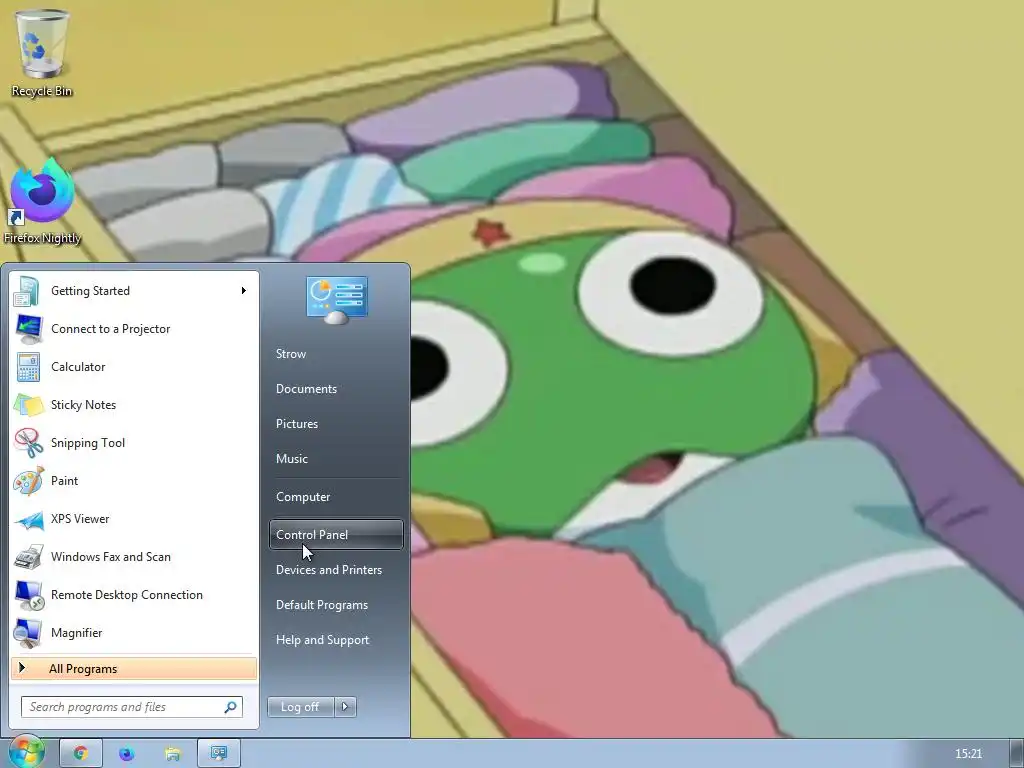The image size is (1024, 768).
Task: Click the Control Panel taskbar icon
Action: tap(218, 754)
